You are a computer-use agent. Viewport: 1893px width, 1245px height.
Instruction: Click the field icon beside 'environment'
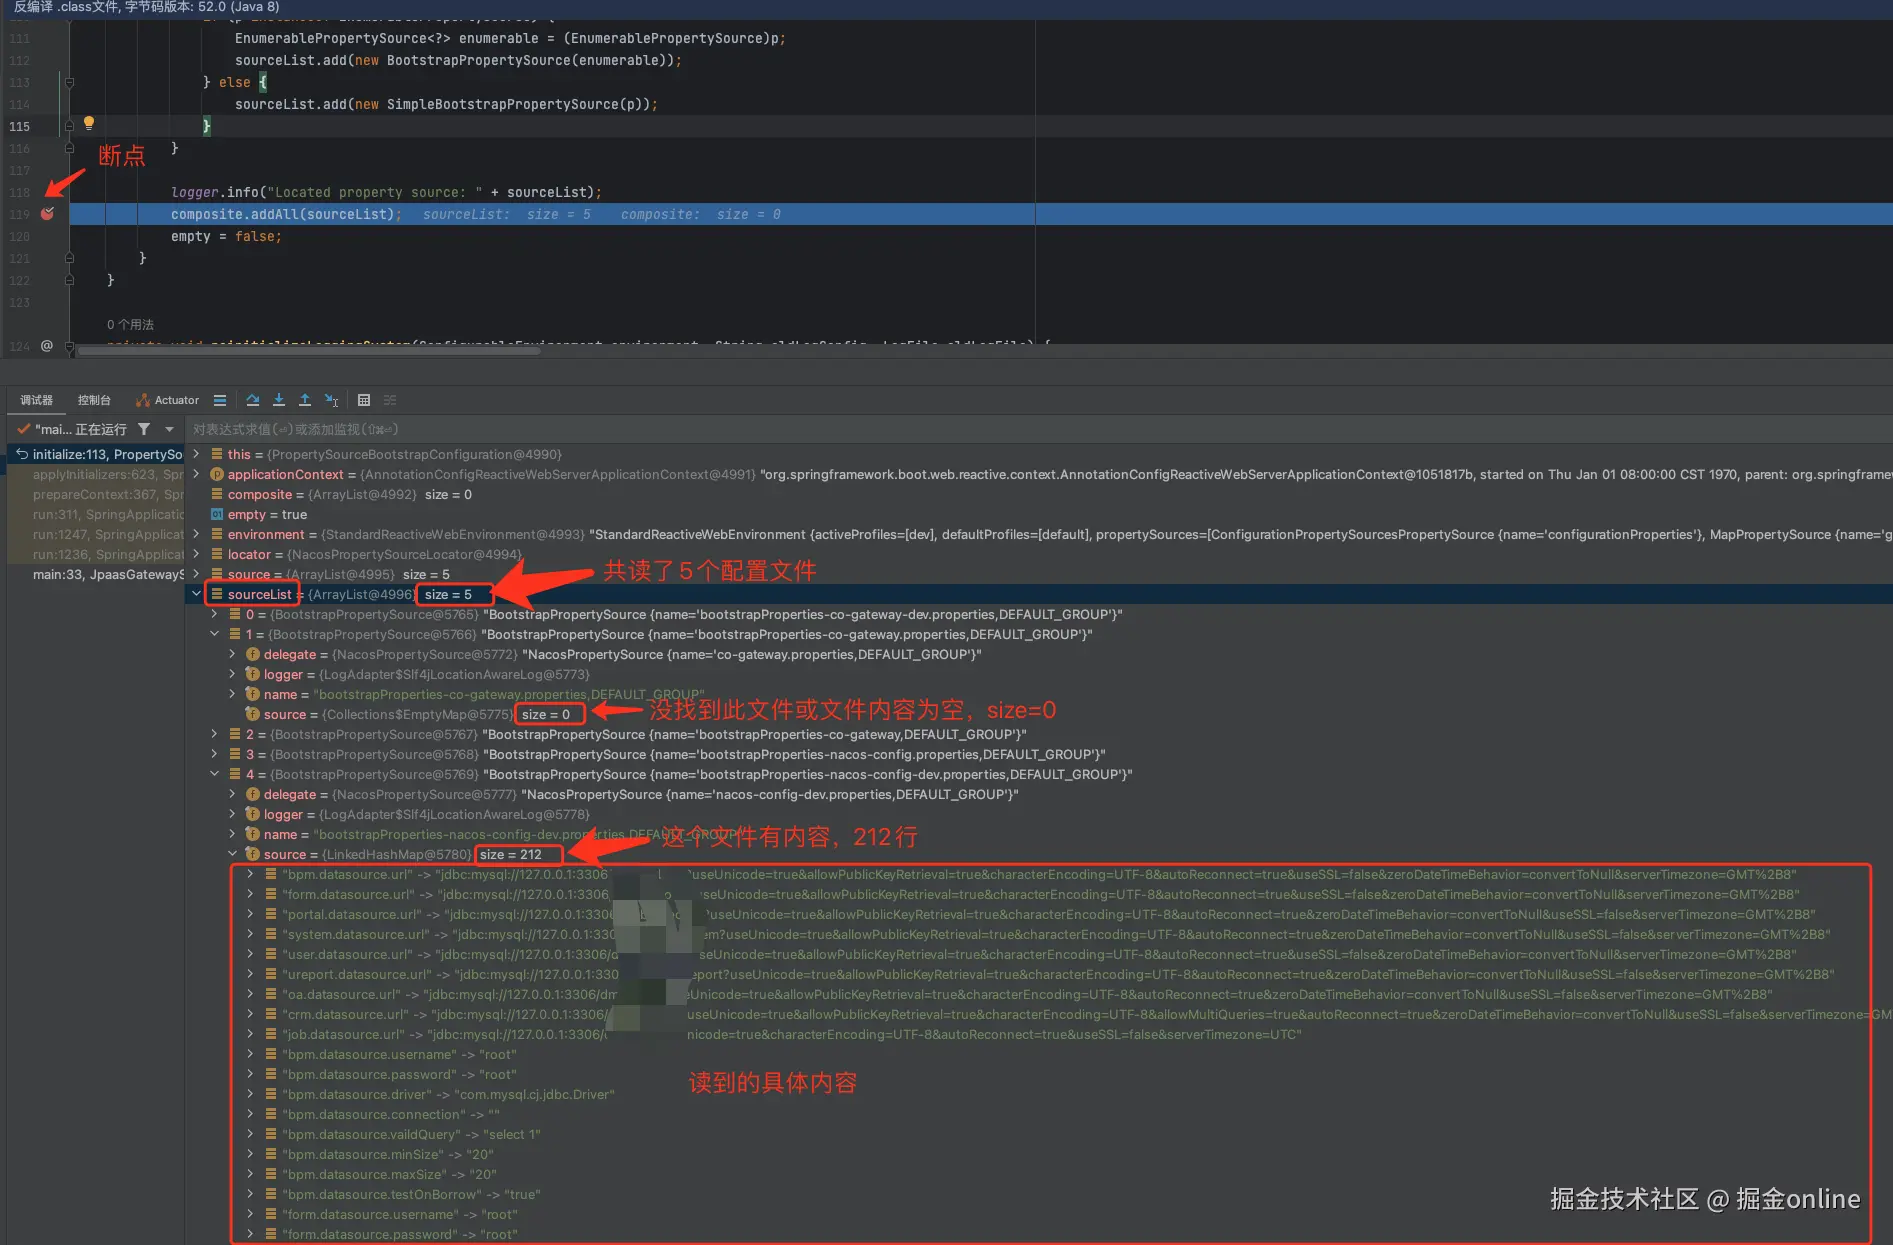click(x=217, y=534)
